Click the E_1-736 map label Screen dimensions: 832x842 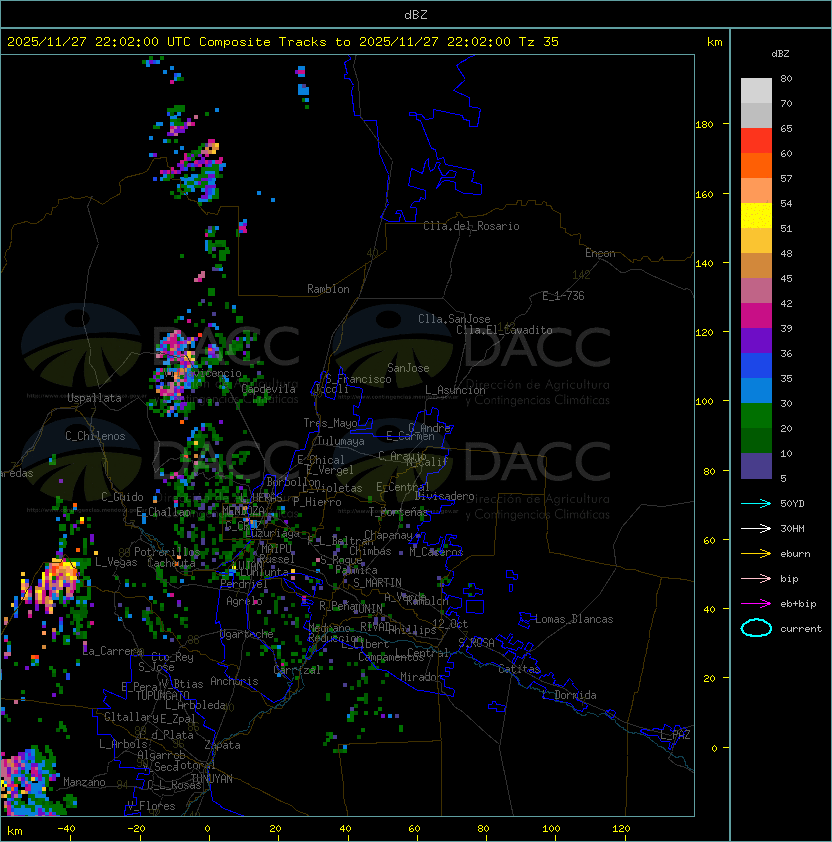pos(563,296)
